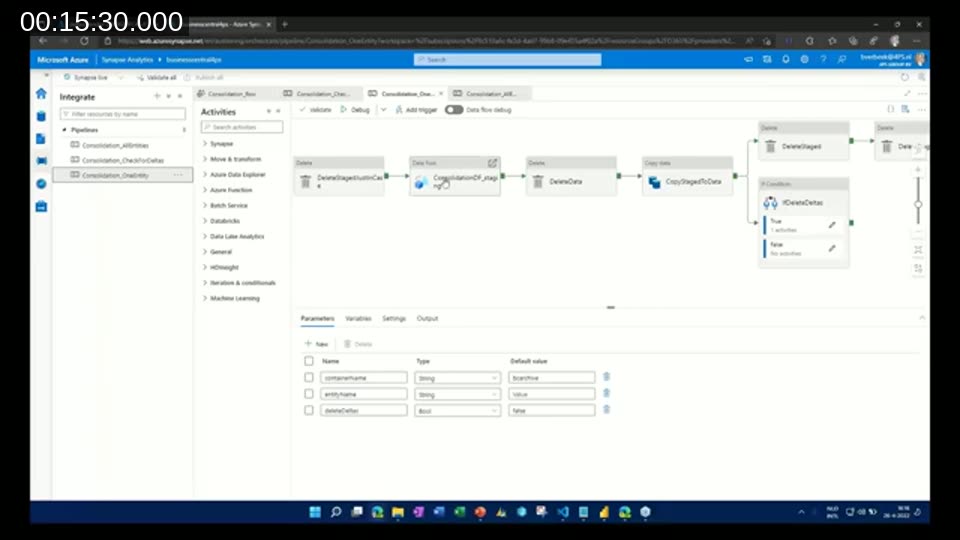Click the Azure top Search box
The width and height of the screenshot is (960, 540).
508,59
